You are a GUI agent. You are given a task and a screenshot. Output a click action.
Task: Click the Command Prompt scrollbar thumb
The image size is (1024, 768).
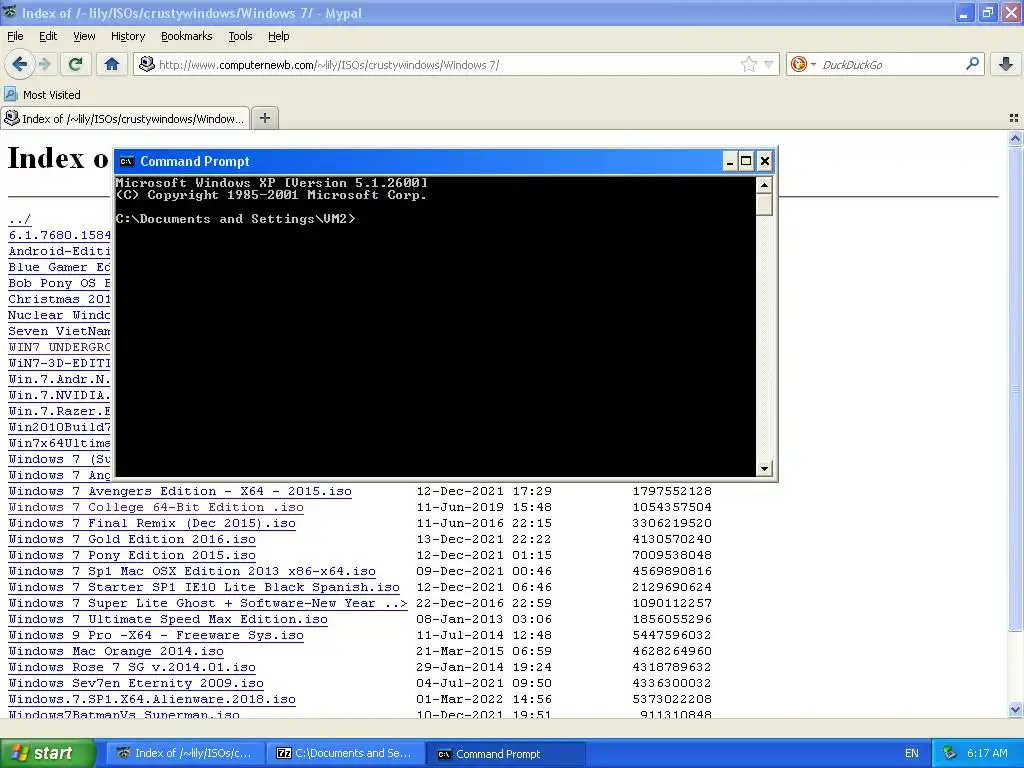[764, 204]
